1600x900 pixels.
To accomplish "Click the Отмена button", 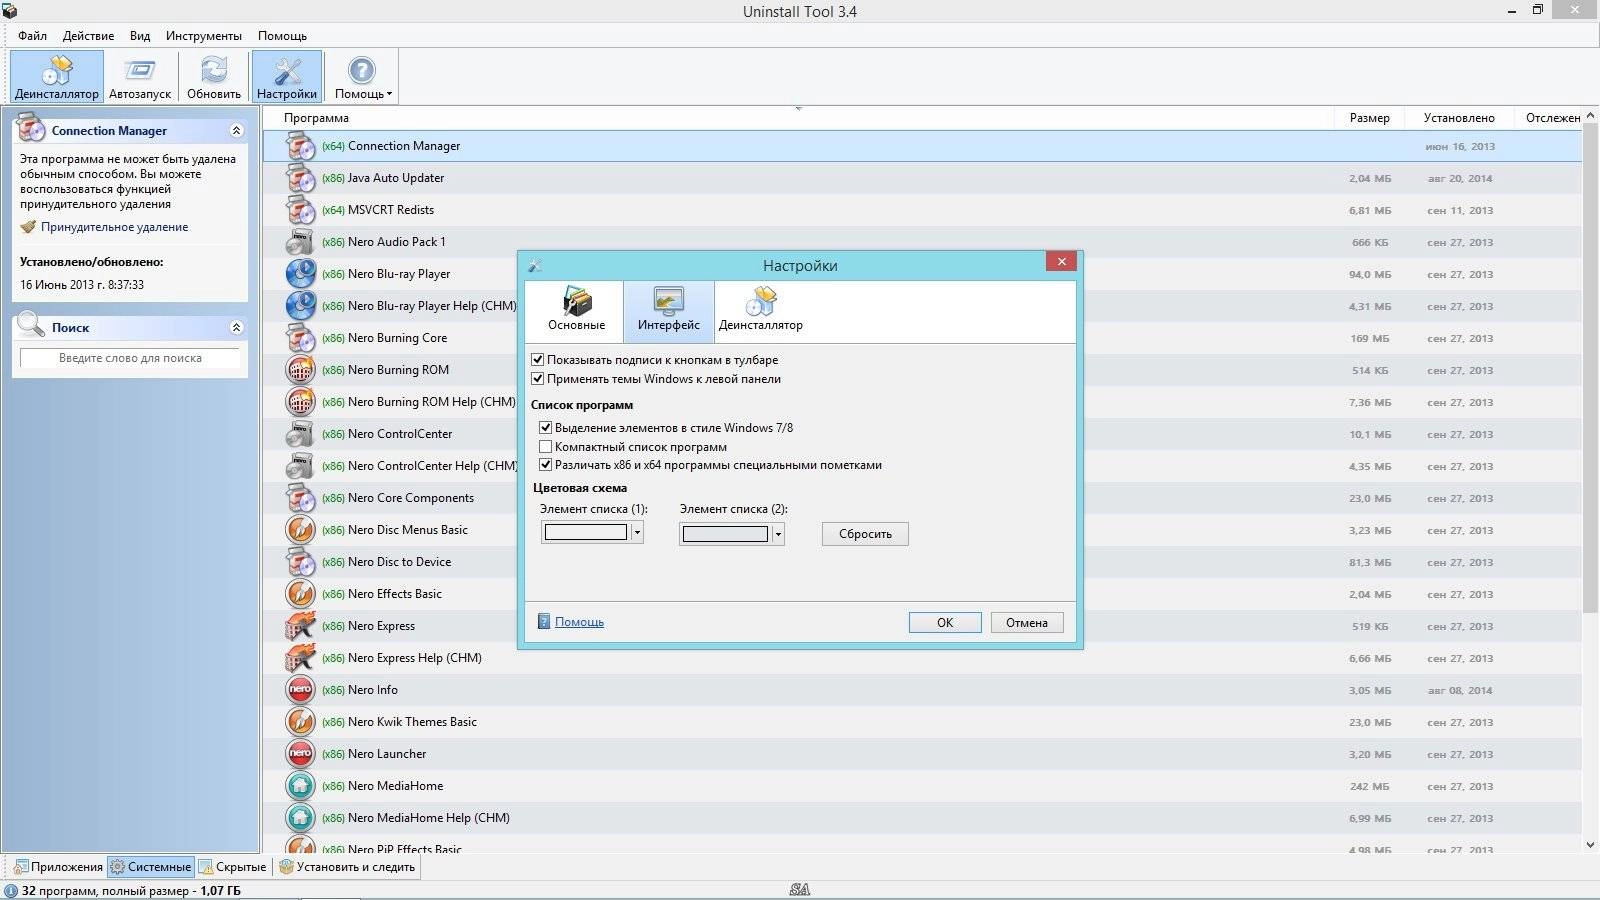I will pyautogui.click(x=1027, y=622).
